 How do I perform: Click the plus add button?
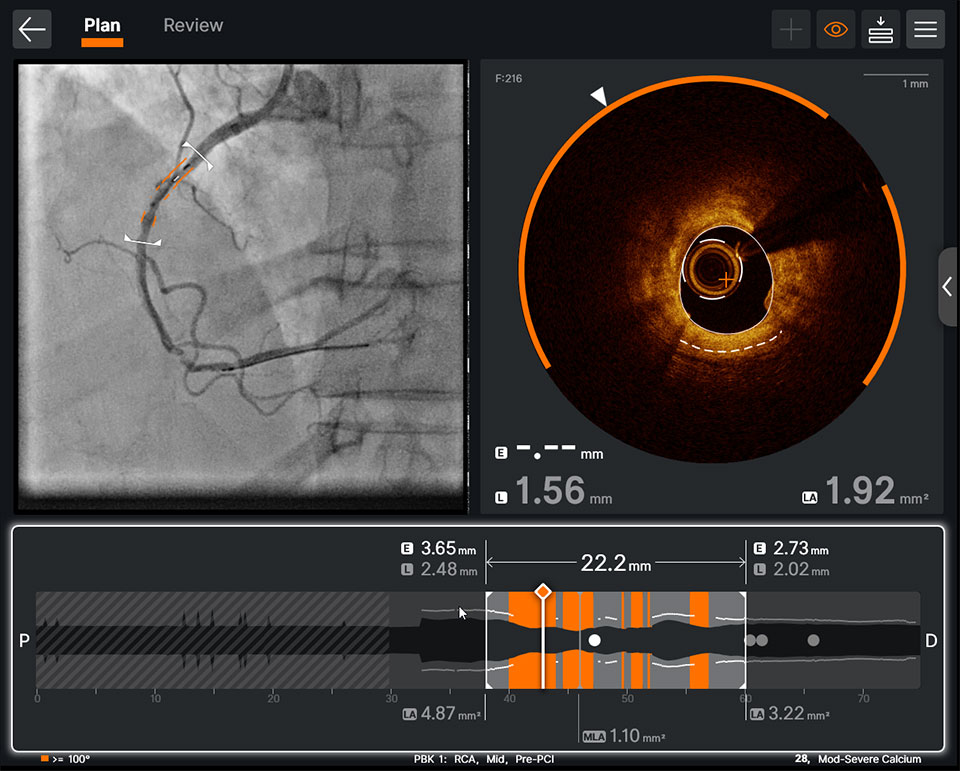point(791,29)
